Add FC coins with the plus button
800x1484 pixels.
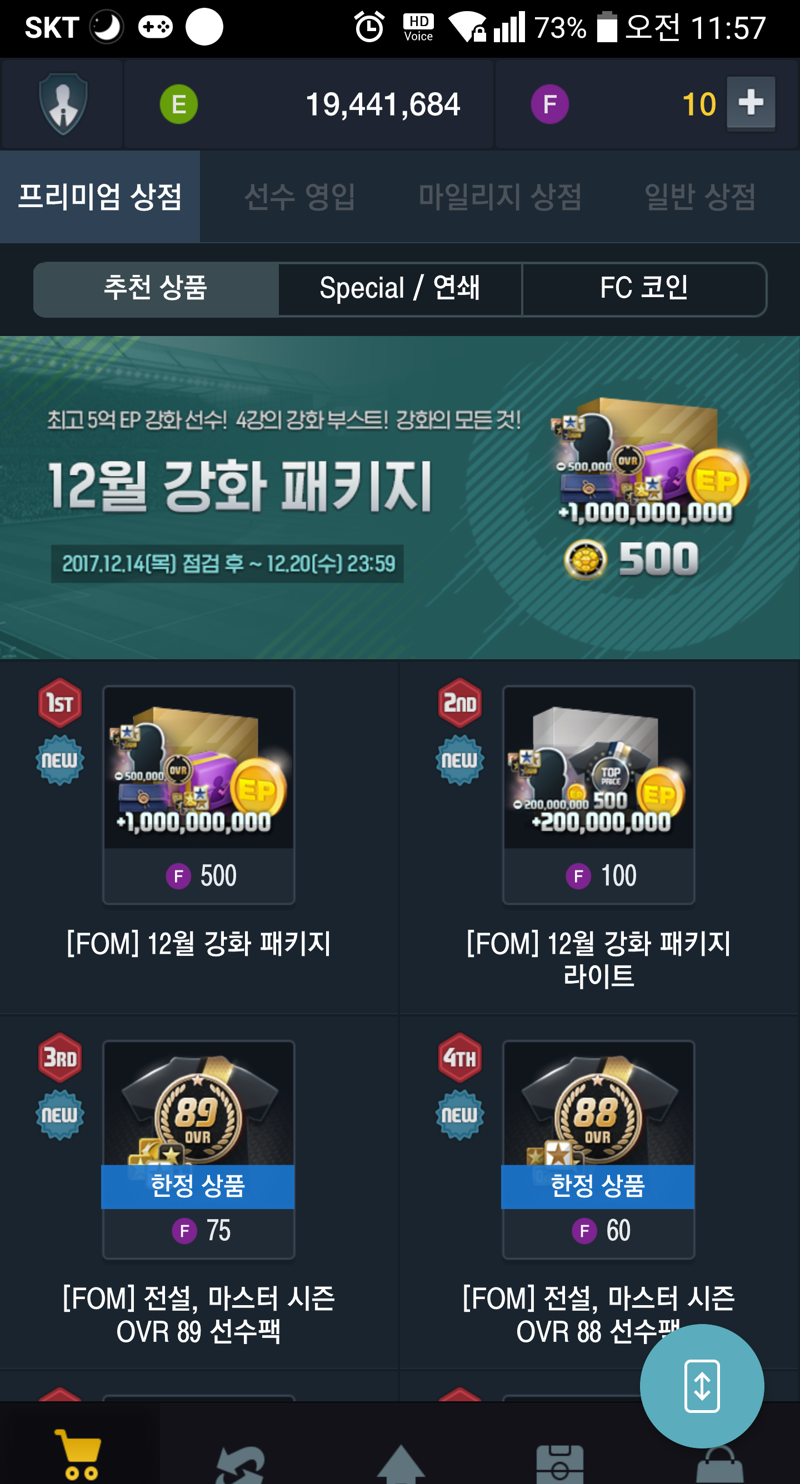[751, 103]
